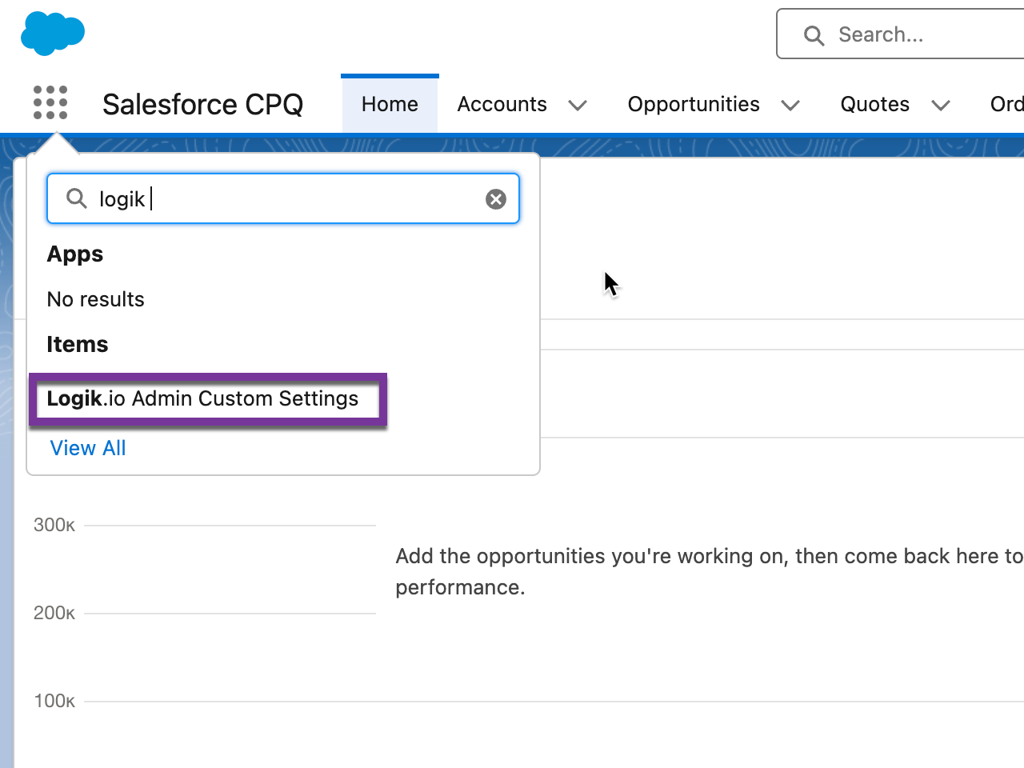
Task: Expand the Quotes dropdown chevron
Action: [x=940, y=105]
